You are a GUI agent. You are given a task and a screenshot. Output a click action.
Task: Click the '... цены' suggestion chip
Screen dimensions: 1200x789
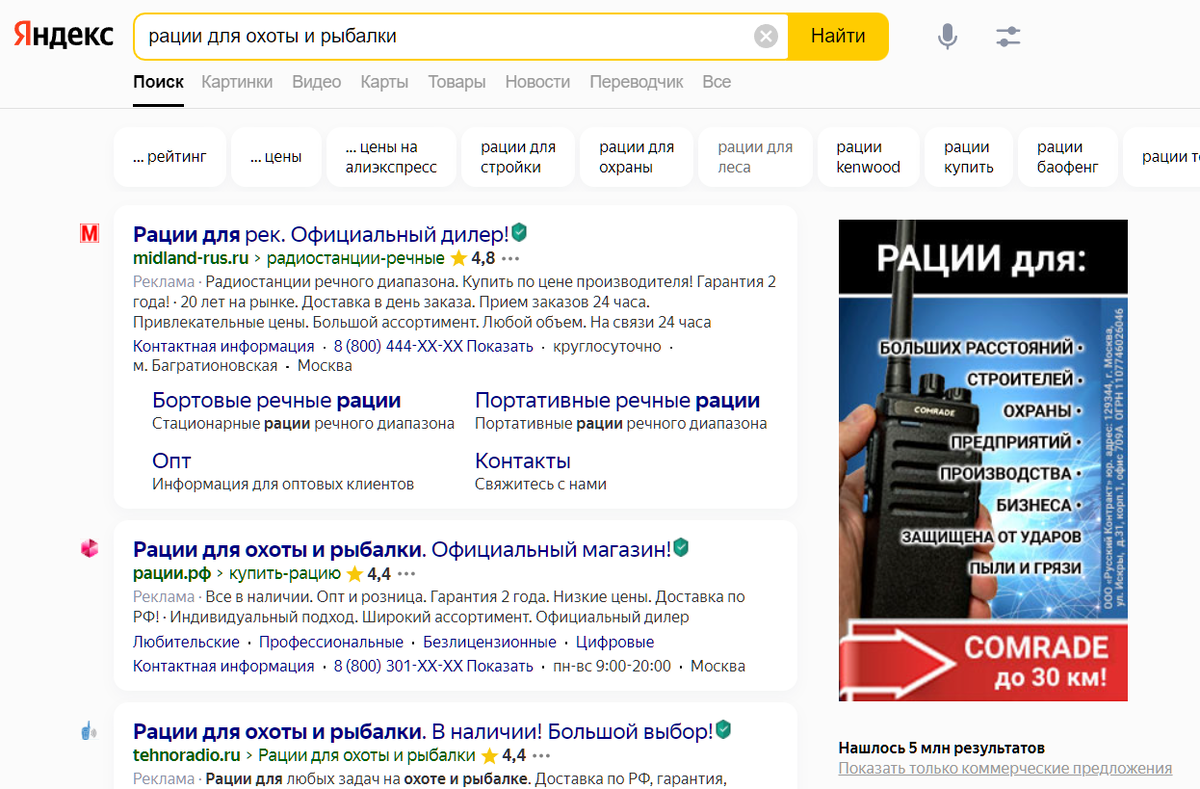pos(275,157)
